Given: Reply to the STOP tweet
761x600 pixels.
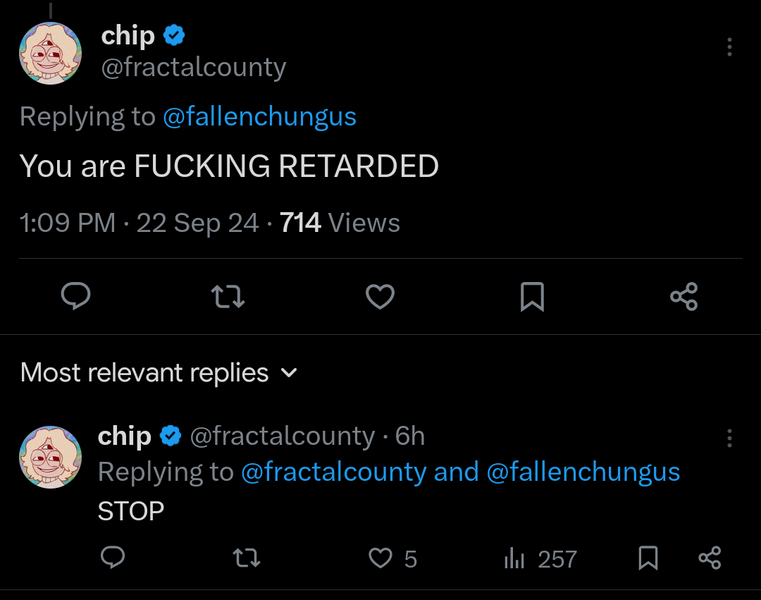Looking at the screenshot, I should click(x=113, y=558).
